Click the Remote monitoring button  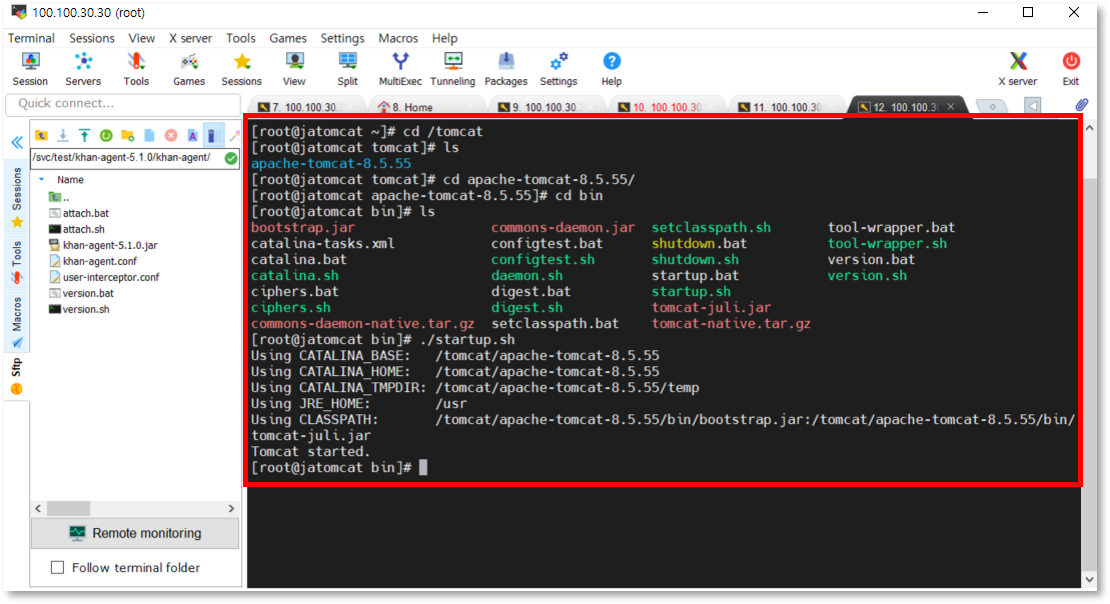point(135,533)
